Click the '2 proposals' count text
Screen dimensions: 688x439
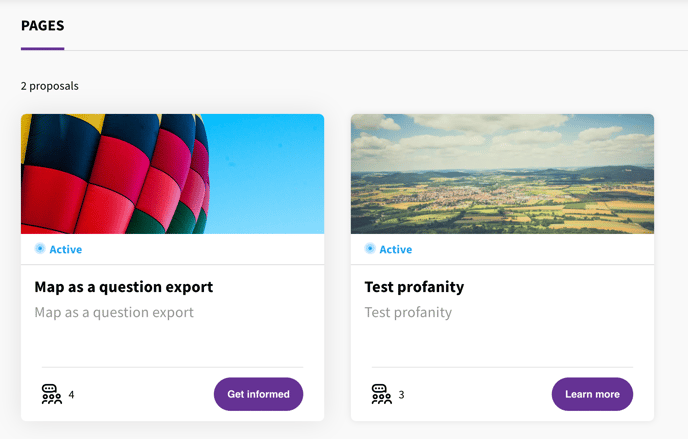pyautogui.click(x=50, y=86)
